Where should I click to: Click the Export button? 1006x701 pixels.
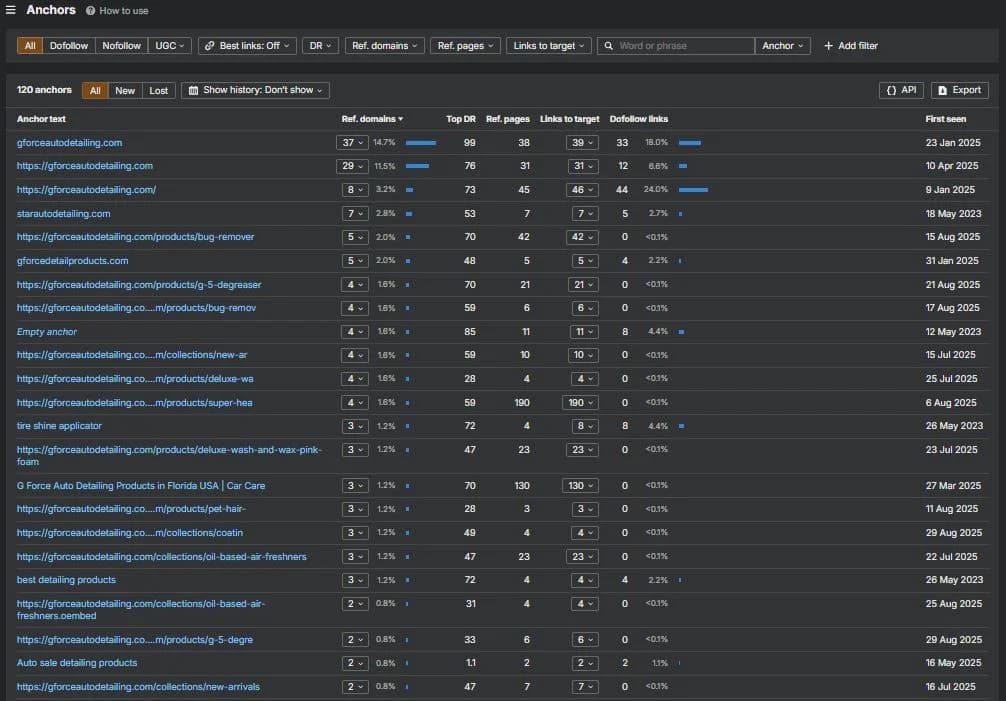959,90
